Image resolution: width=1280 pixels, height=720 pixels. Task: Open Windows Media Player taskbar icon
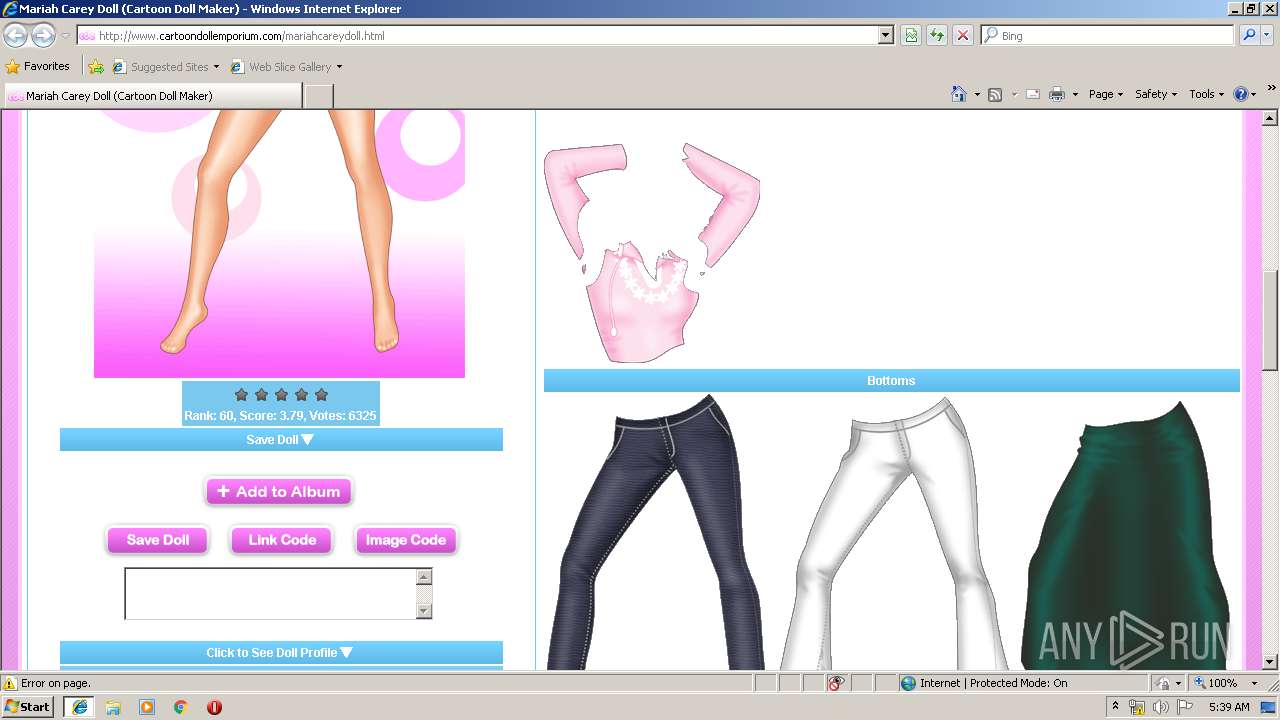[147, 707]
